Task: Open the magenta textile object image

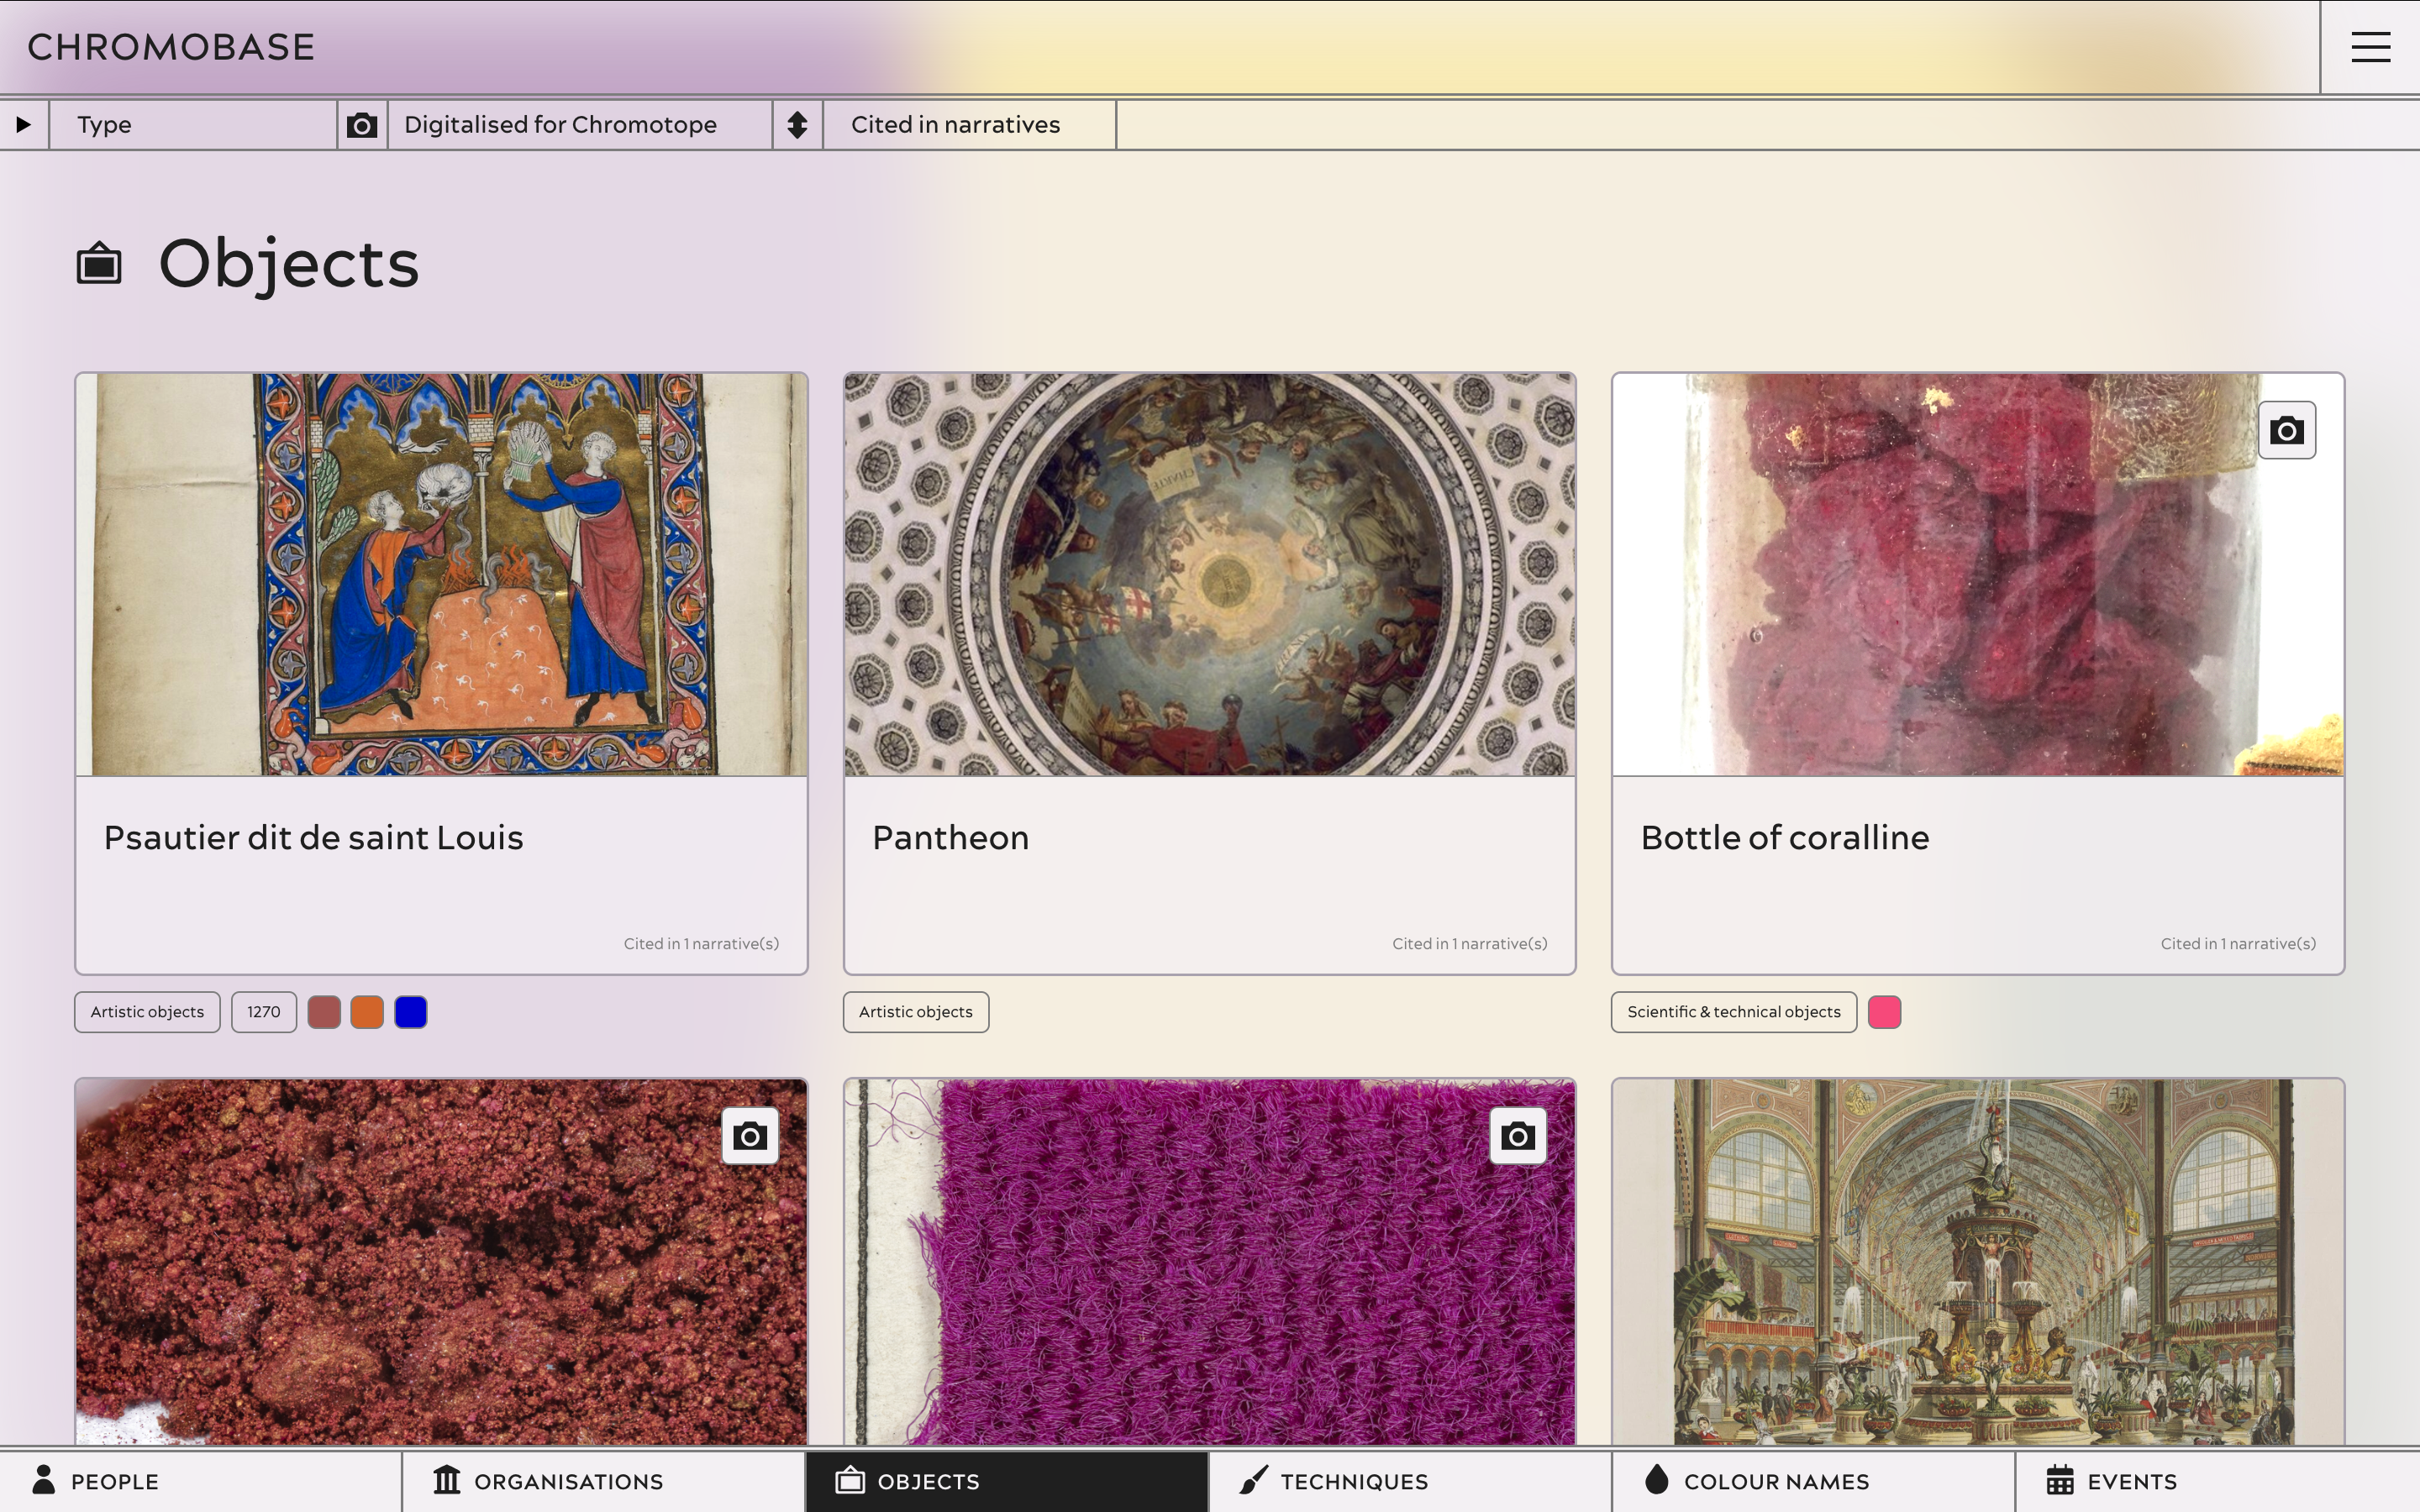Action: 1209,1262
